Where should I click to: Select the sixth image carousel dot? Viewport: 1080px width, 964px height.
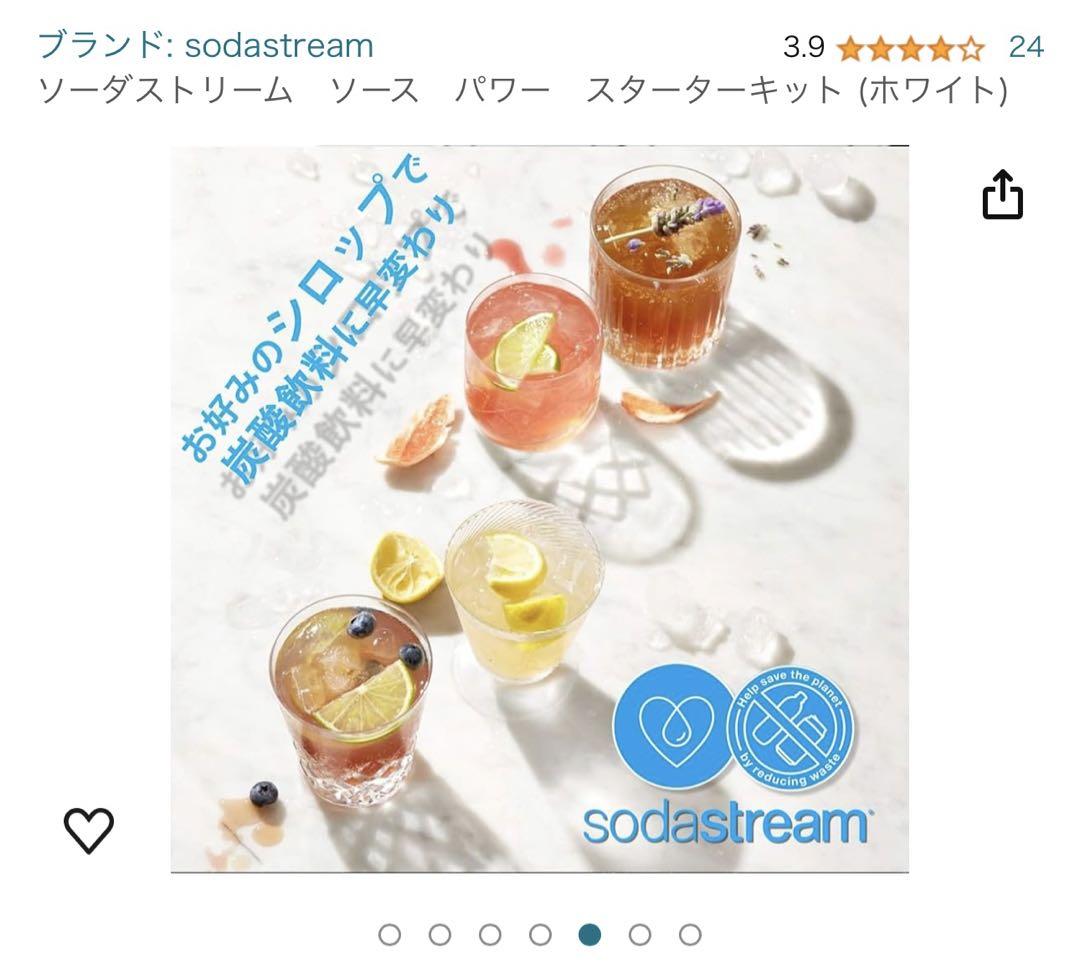641,935
